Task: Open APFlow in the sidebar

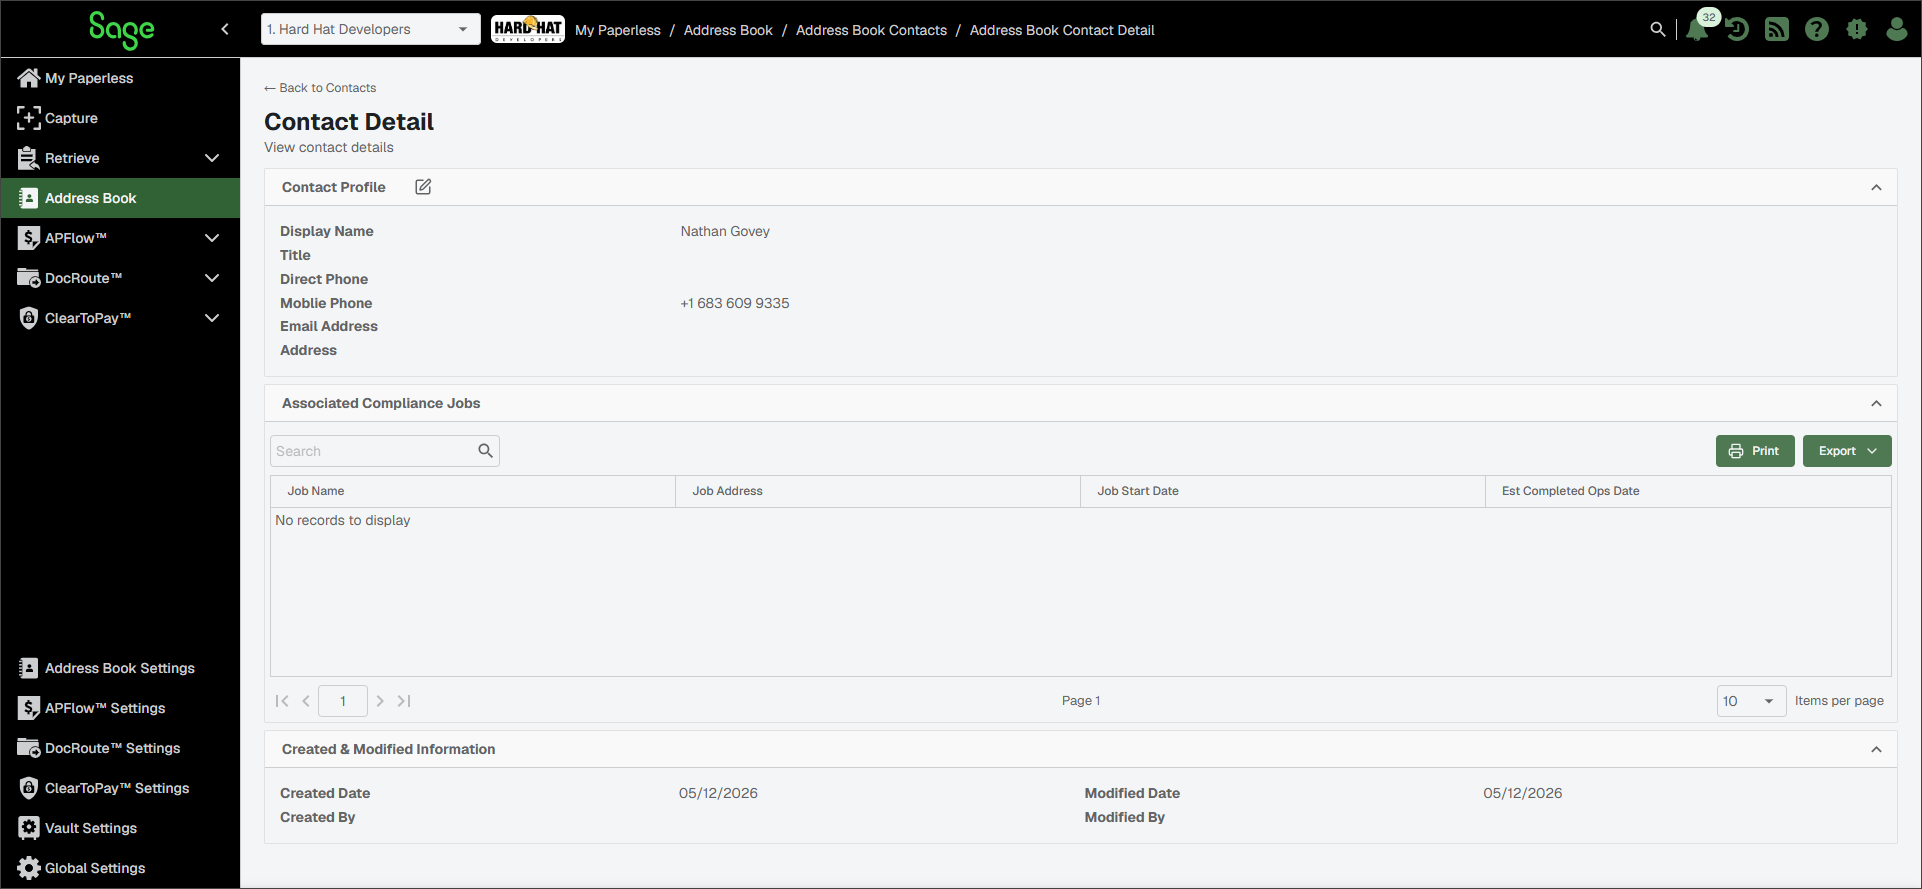Action: pos(120,238)
